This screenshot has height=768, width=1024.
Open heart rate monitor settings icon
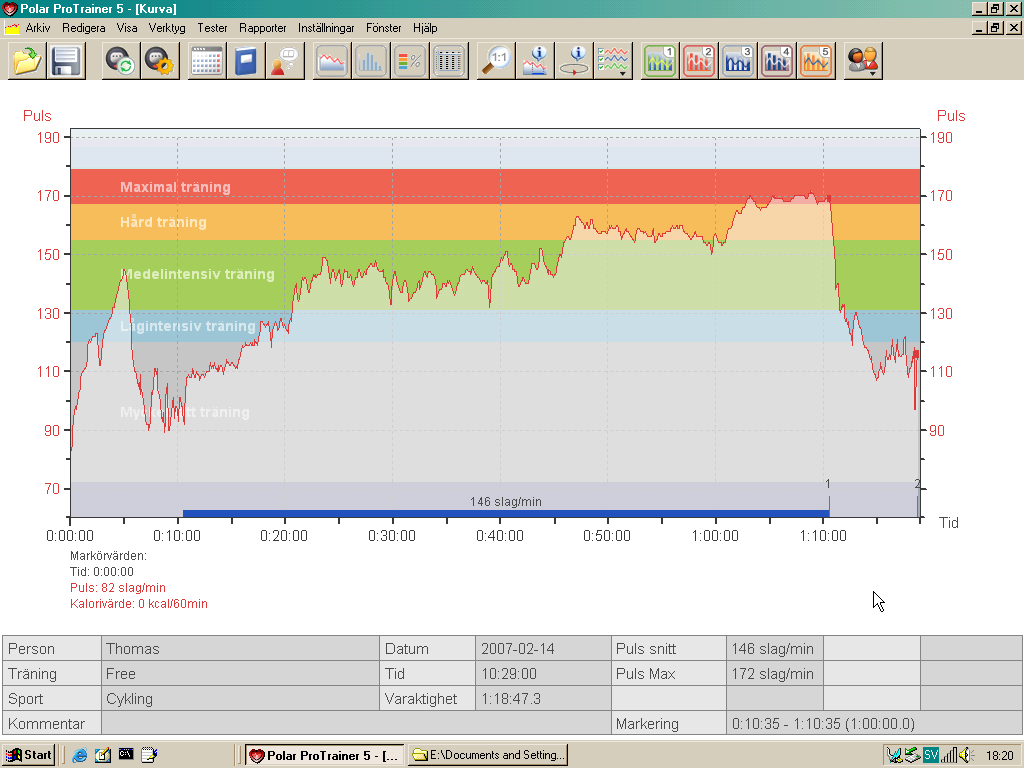pyautogui.click(x=161, y=61)
